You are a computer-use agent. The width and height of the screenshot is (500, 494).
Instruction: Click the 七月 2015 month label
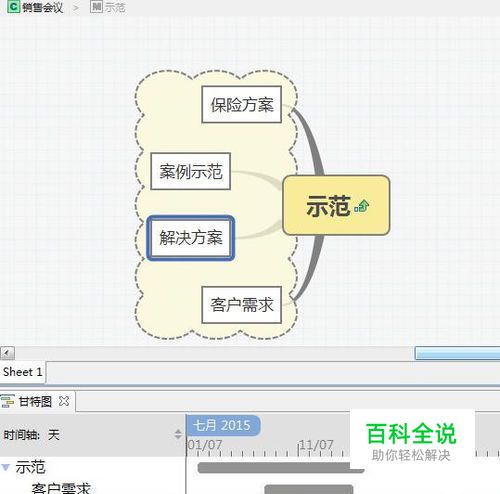click(223, 425)
